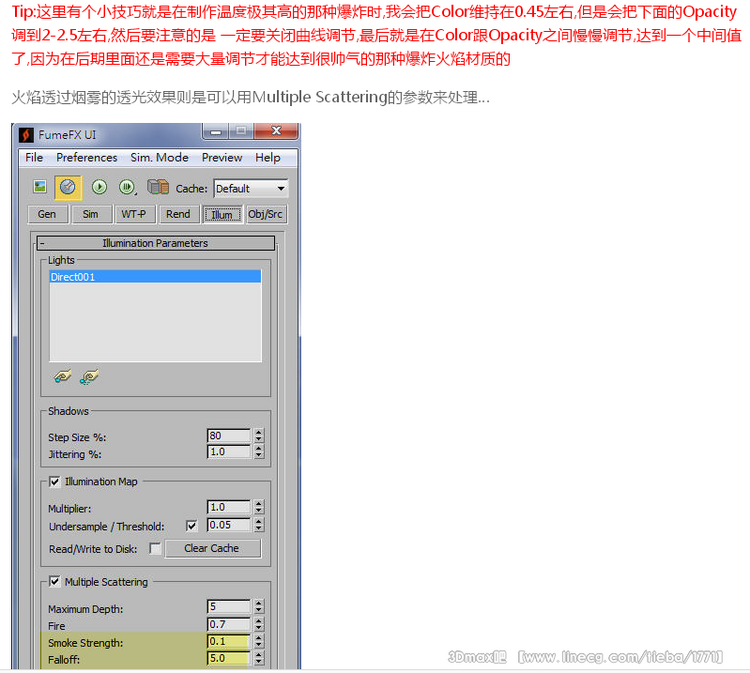Open the Sim. Mode menu
This screenshot has width=750, height=673.
pyautogui.click(x=159, y=157)
